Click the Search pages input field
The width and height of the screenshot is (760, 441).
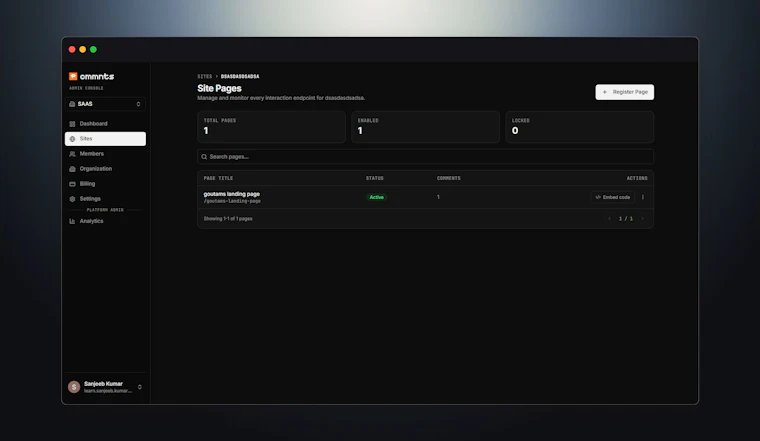pyautogui.click(x=425, y=157)
